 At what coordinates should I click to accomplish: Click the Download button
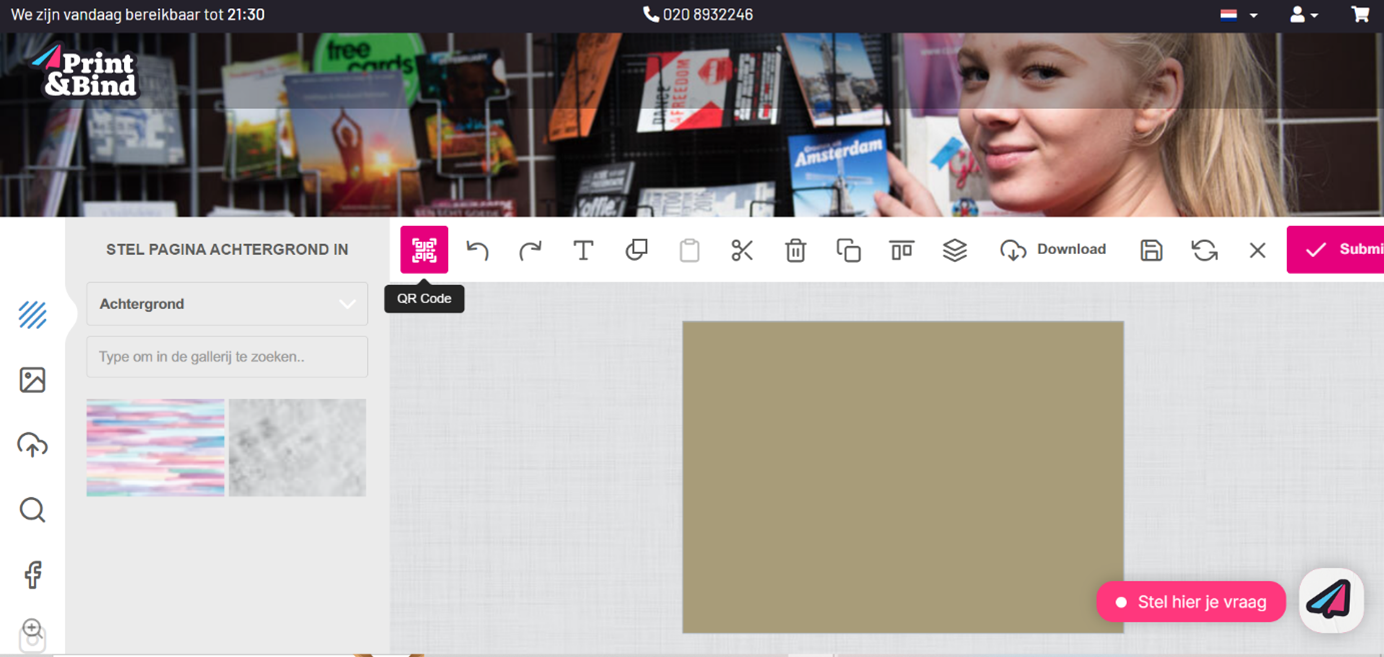click(1053, 250)
